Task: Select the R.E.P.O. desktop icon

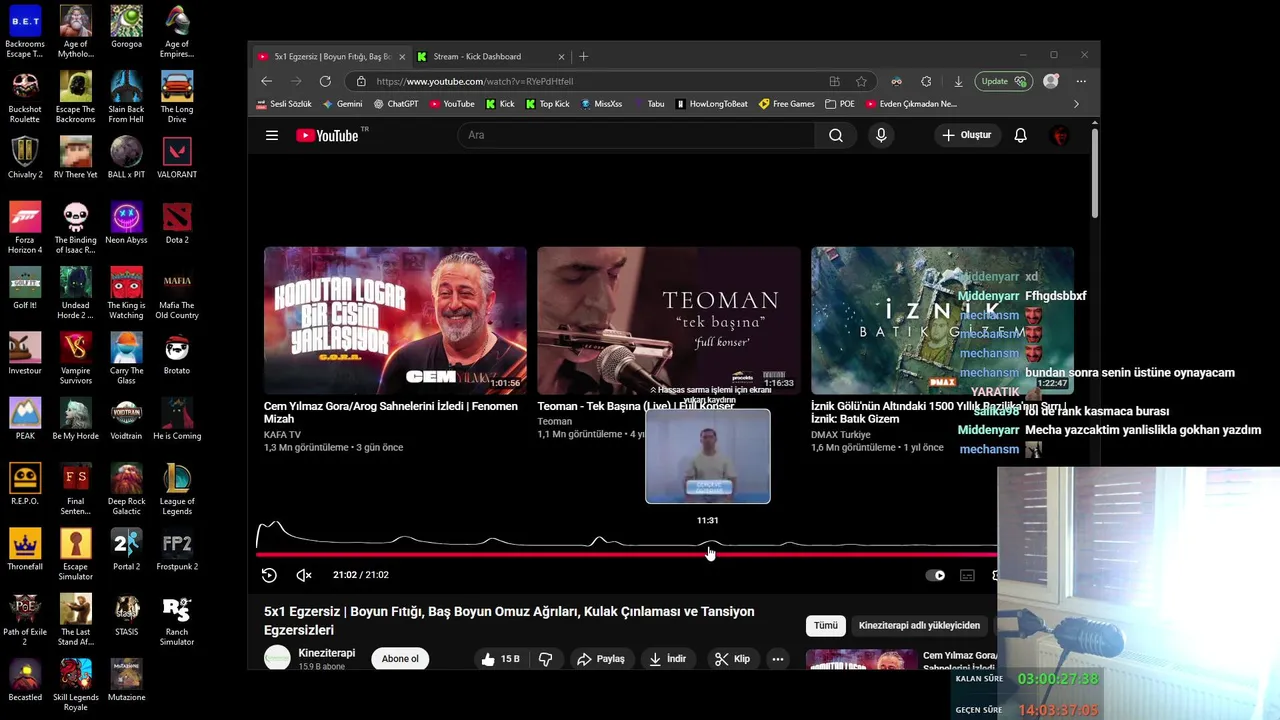Action: (25, 484)
